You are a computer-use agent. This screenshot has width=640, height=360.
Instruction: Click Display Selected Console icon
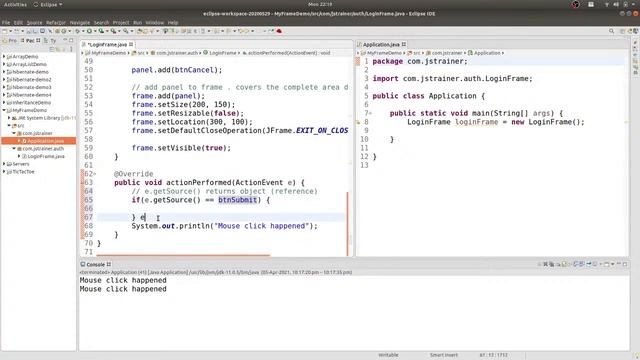pos(595,264)
